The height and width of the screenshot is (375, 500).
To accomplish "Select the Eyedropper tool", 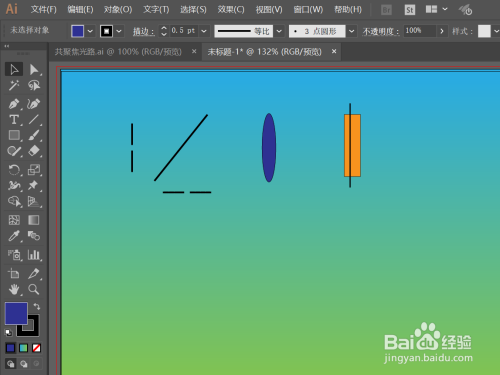I will (x=14, y=236).
